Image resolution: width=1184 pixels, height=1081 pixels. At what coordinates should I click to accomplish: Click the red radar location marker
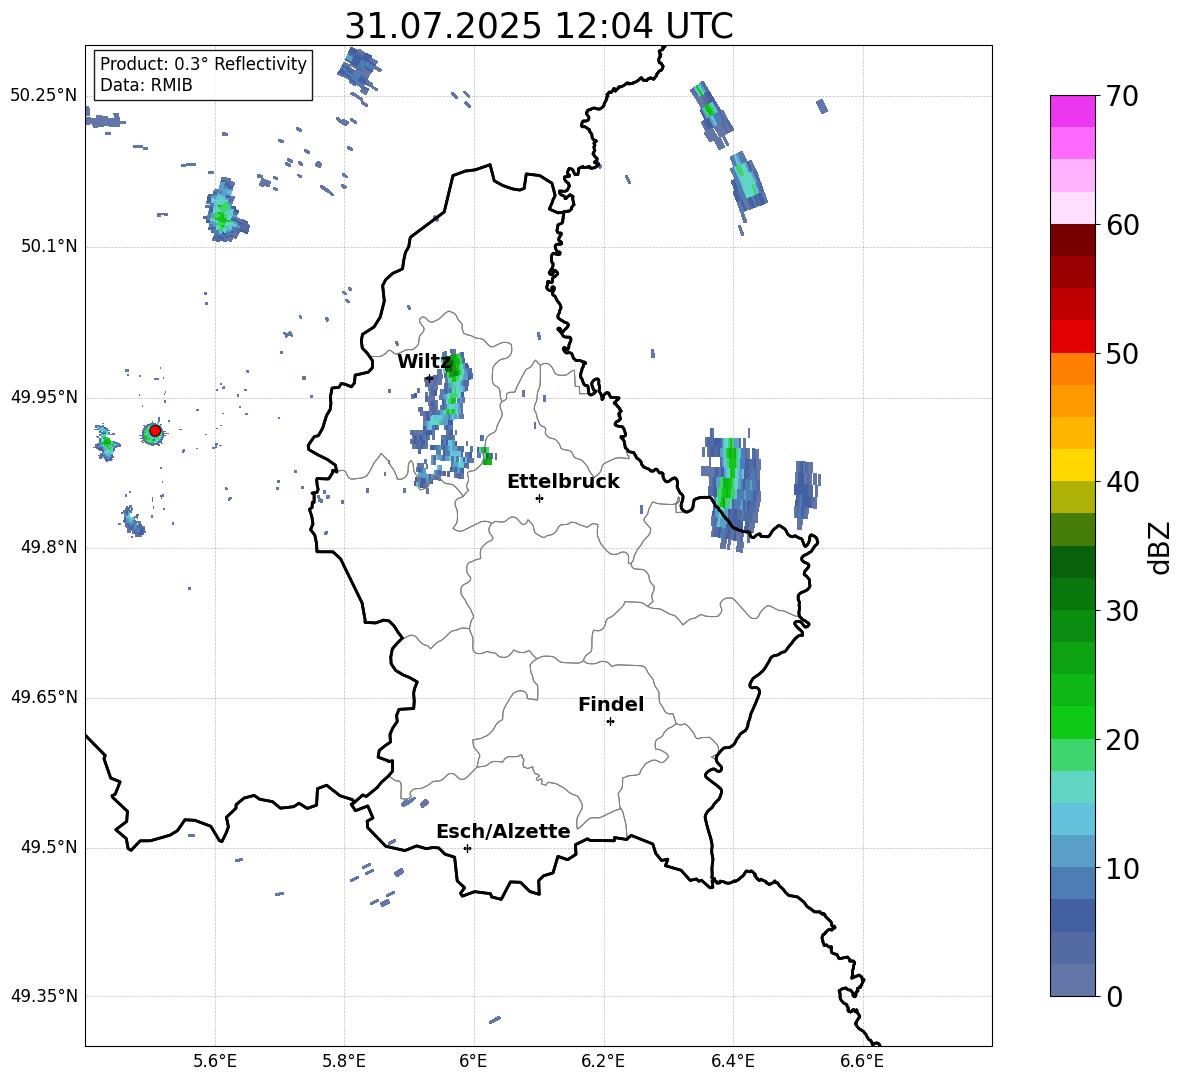coord(155,431)
